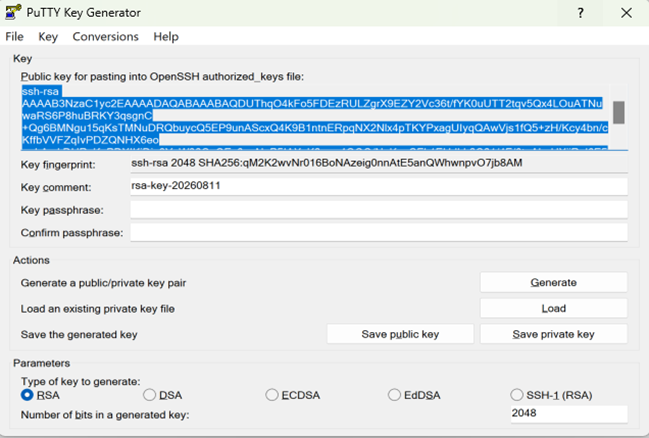Click 'Public key for pasting' label
The height and width of the screenshot is (438, 649).
click(x=162, y=77)
